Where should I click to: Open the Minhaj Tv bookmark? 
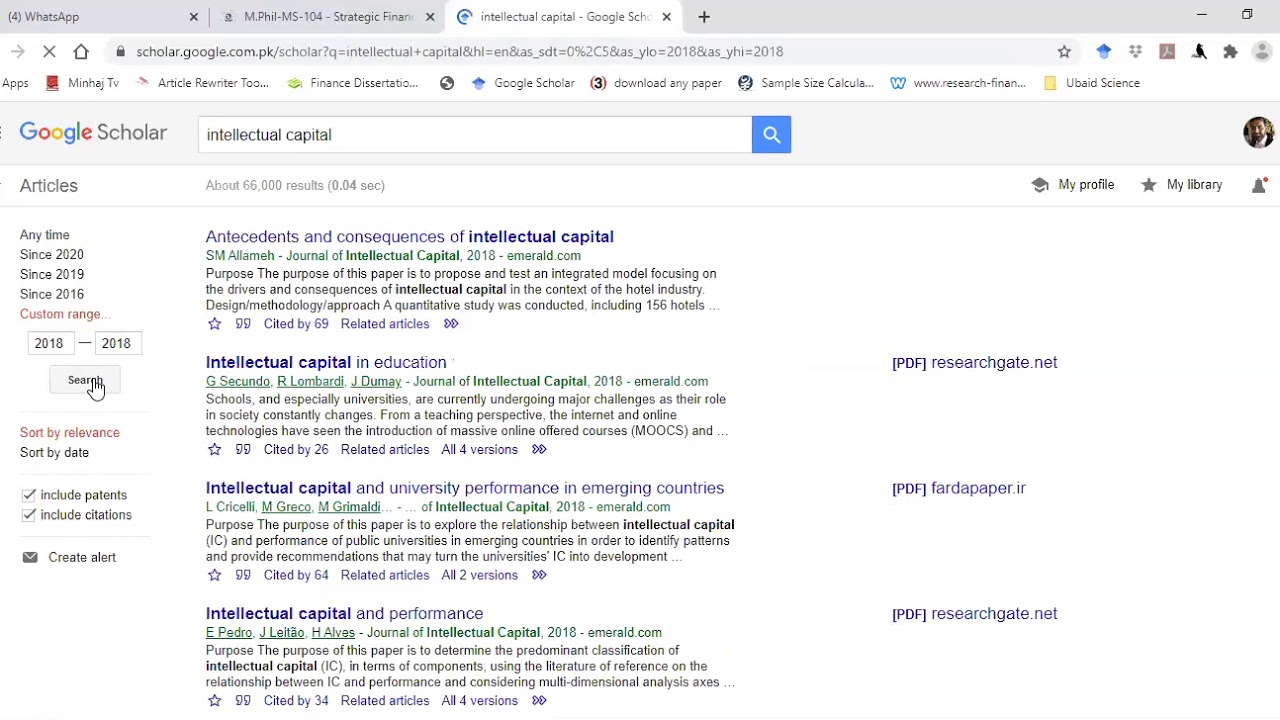pos(82,83)
